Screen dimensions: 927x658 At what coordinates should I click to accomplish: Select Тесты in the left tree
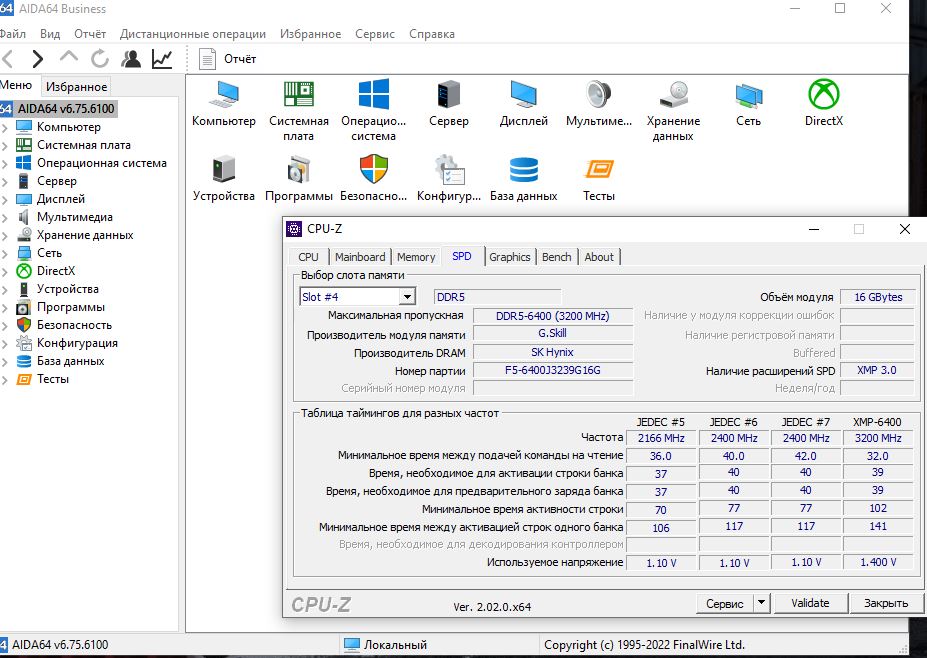[53, 379]
